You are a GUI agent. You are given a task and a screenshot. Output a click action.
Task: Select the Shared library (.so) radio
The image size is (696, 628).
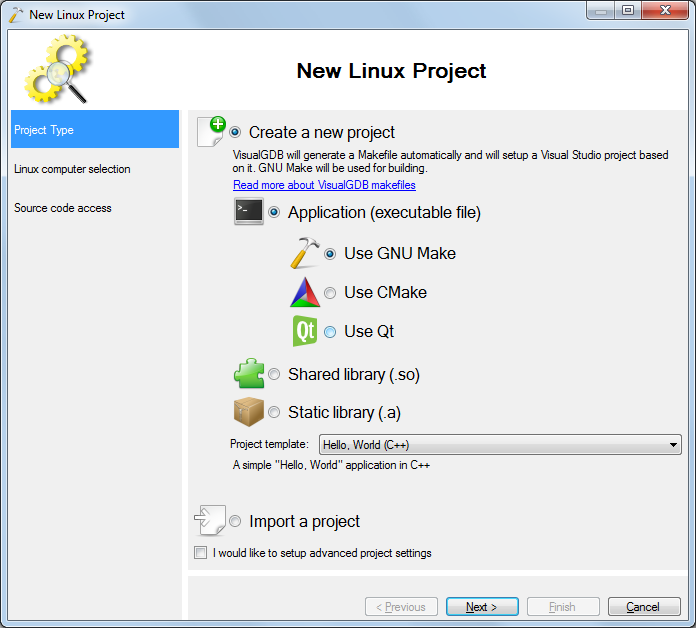tap(274, 374)
